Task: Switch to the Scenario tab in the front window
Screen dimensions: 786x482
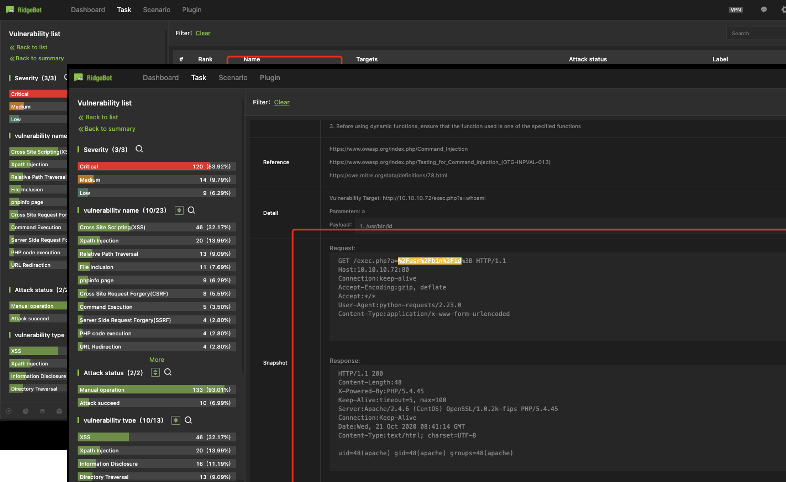Action: coord(233,77)
